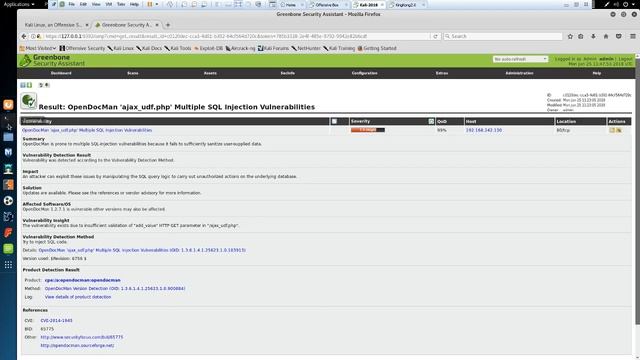The width and height of the screenshot is (640, 360).
Task: Click the orange severity bar
Action: [368, 130]
